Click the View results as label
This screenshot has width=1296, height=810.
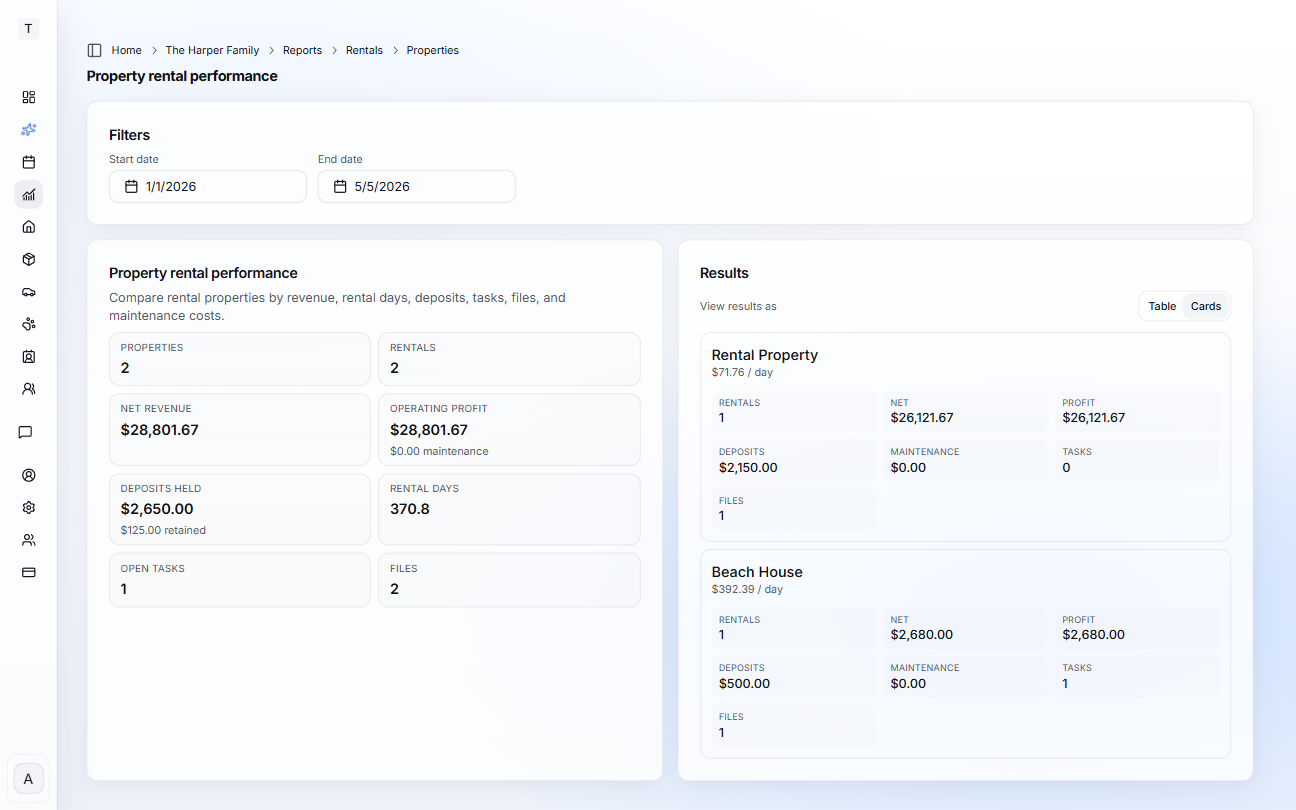(738, 306)
